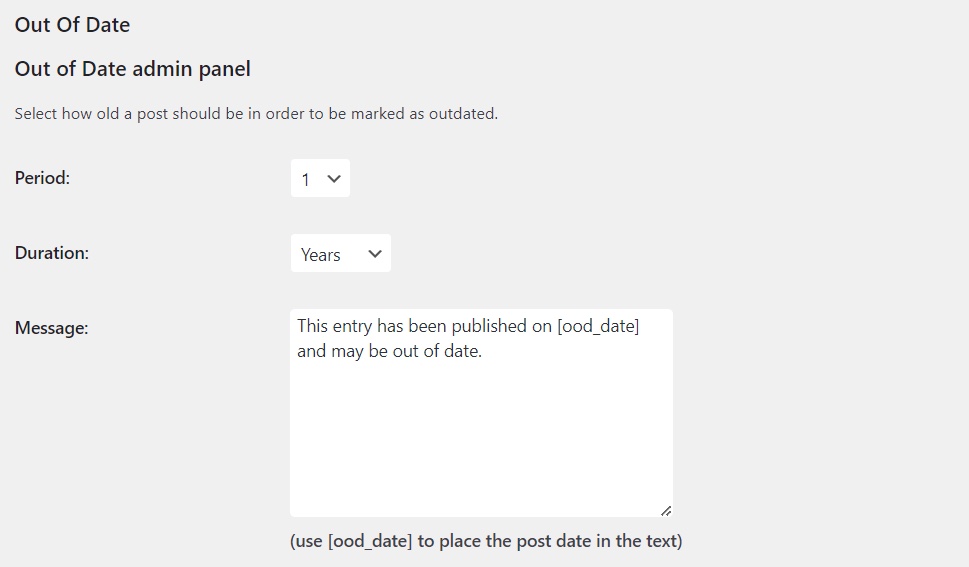Image resolution: width=969 pixels, height=567 pixels.
Task: Click the Period field label
Action: [x=42, y=178]
